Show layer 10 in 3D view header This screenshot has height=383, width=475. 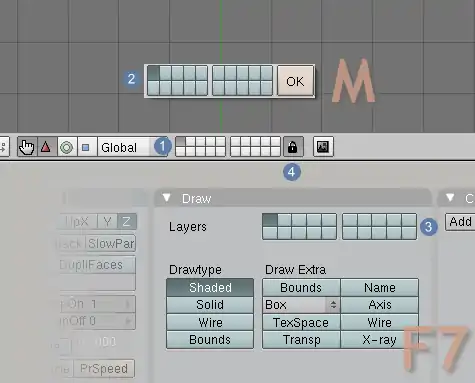pos(275,142)
